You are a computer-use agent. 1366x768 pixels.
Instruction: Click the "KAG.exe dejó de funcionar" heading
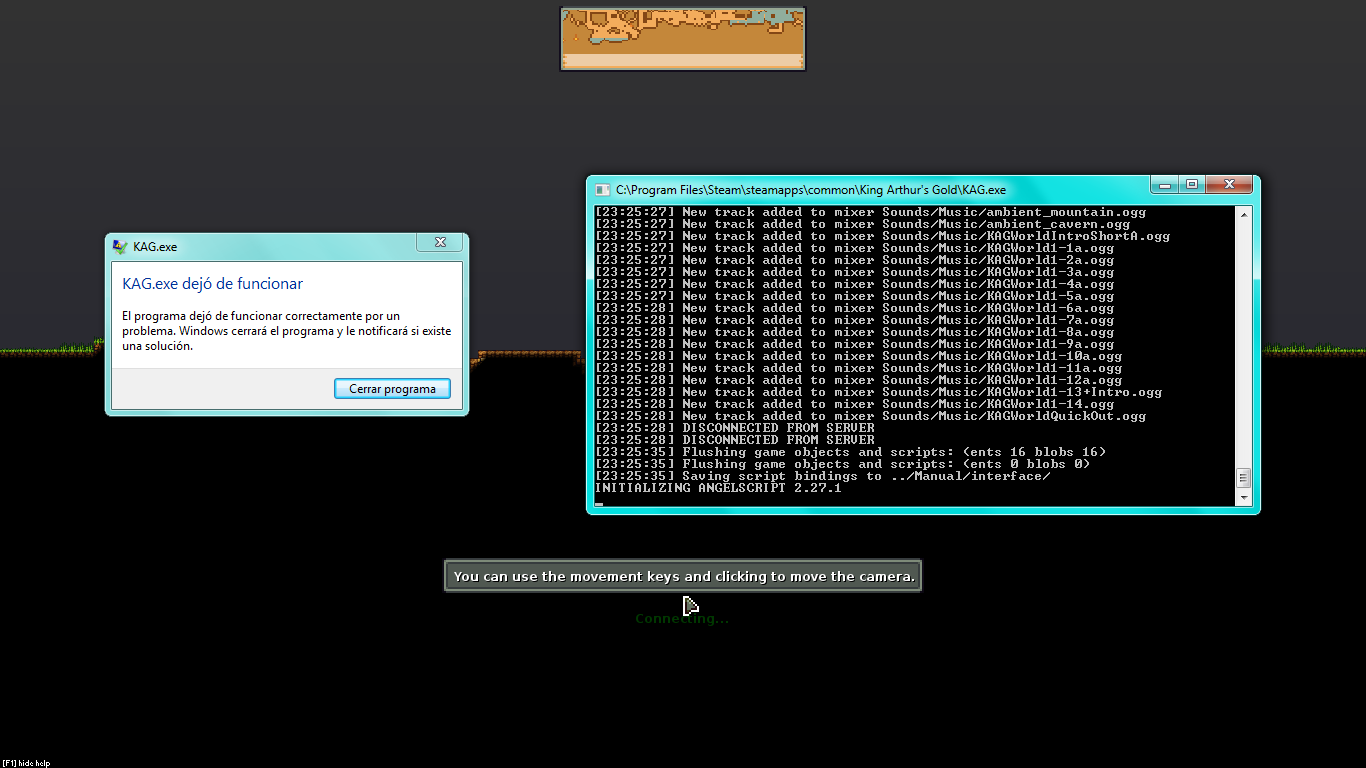tap(212, 284)
